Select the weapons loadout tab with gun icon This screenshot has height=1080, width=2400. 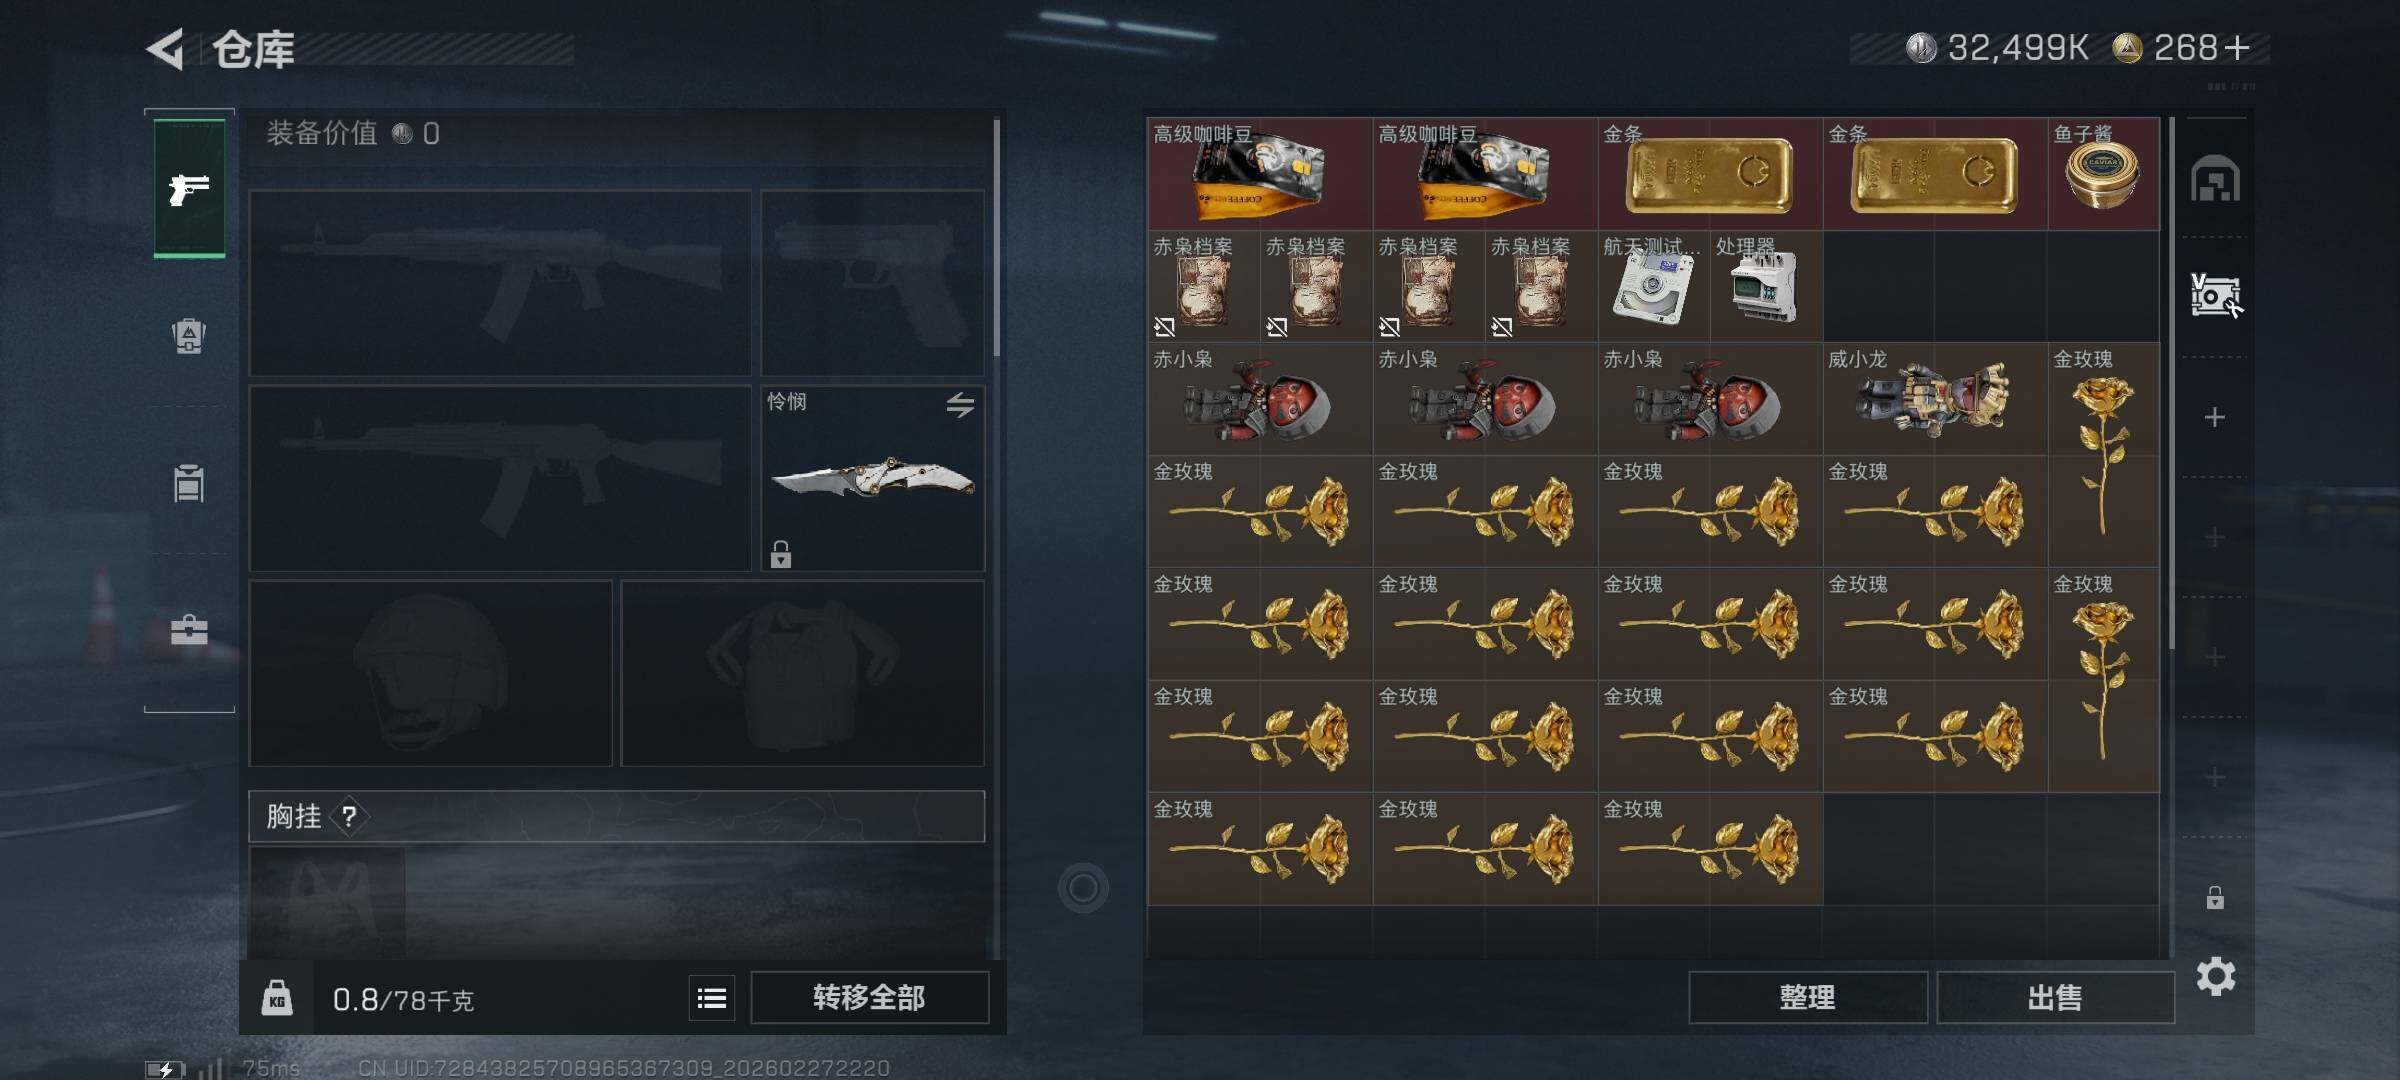click(x=189, y=188)
